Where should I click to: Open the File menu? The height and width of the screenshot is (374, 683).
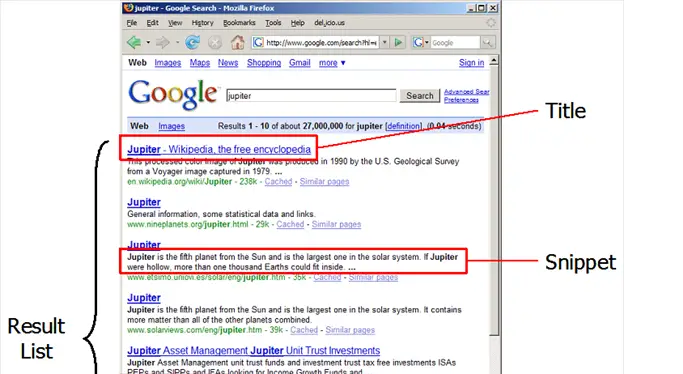(132, 23)
